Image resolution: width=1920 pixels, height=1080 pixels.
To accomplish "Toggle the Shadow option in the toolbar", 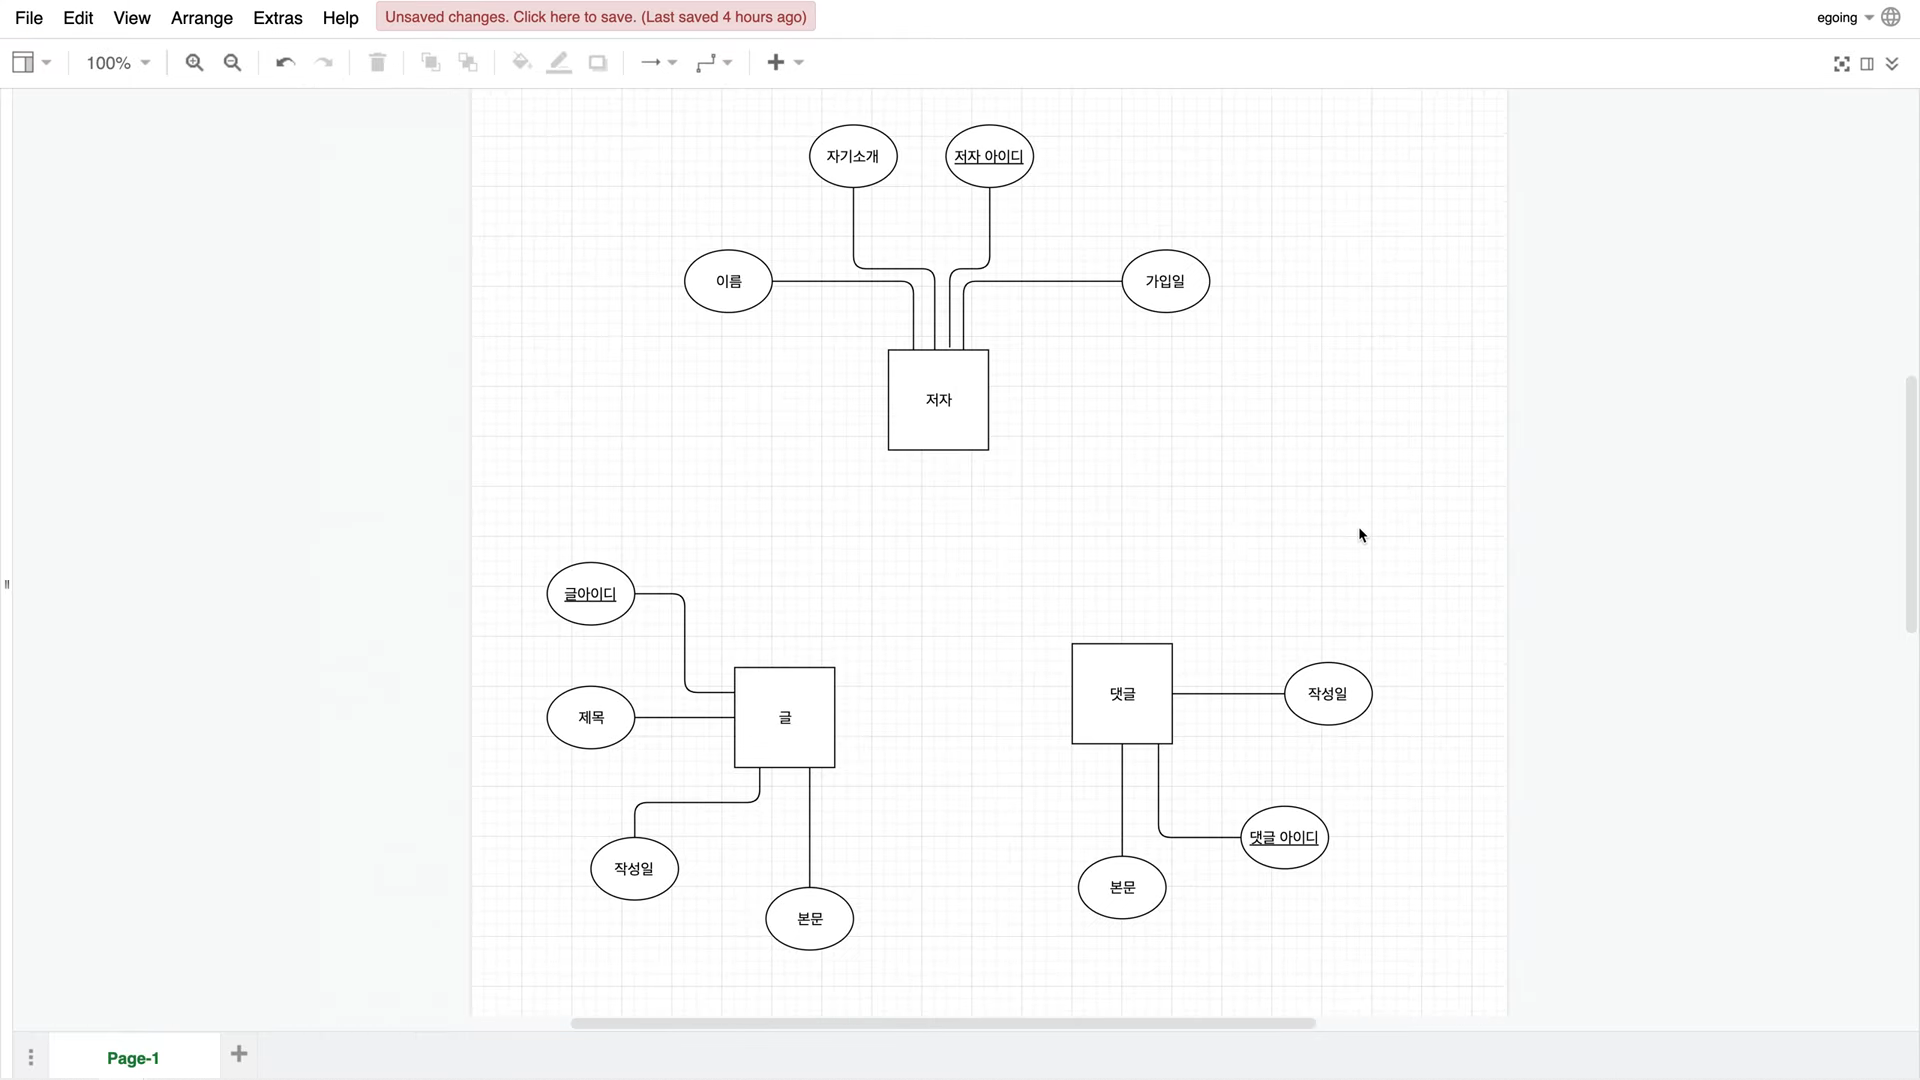I will [597, 62].
